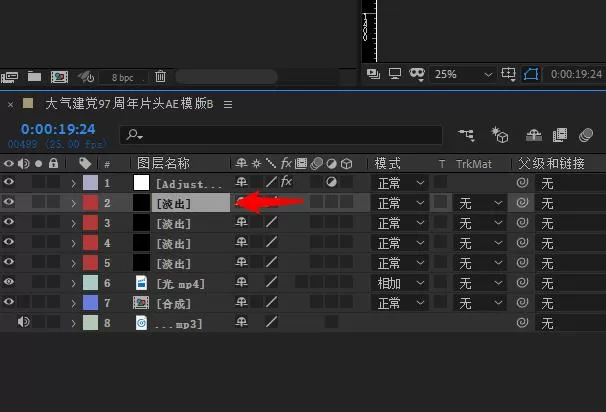The height and width of the screenshot is (412, 606).
Task: Click the white solid thumbnail of layer 1
Action: (141, 182)
